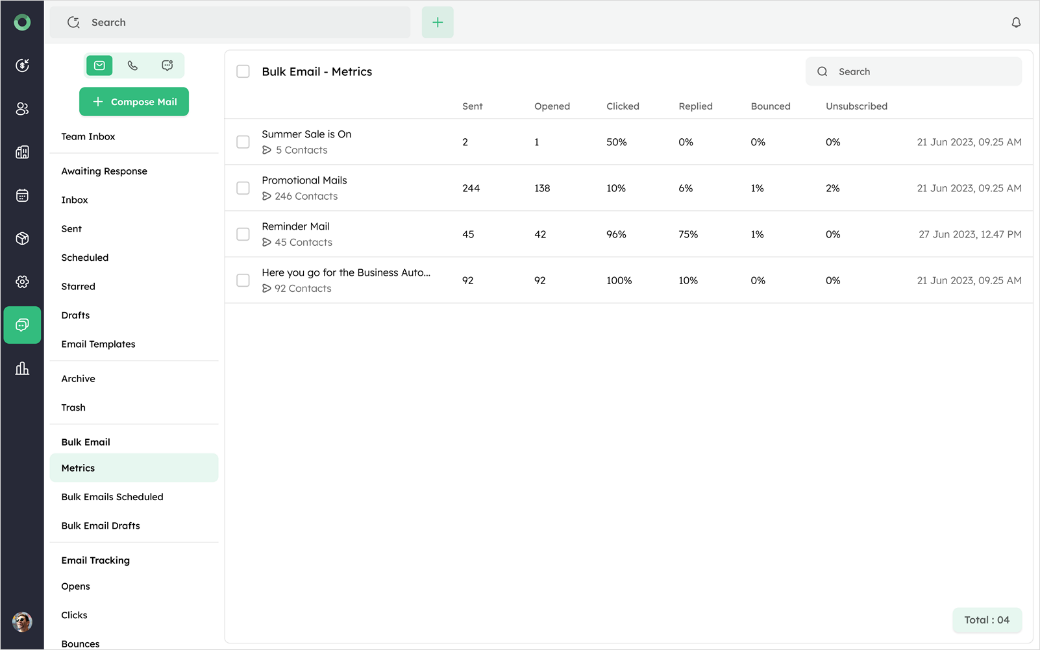Open the Sent folder in mail sidebar

point(72,229)
